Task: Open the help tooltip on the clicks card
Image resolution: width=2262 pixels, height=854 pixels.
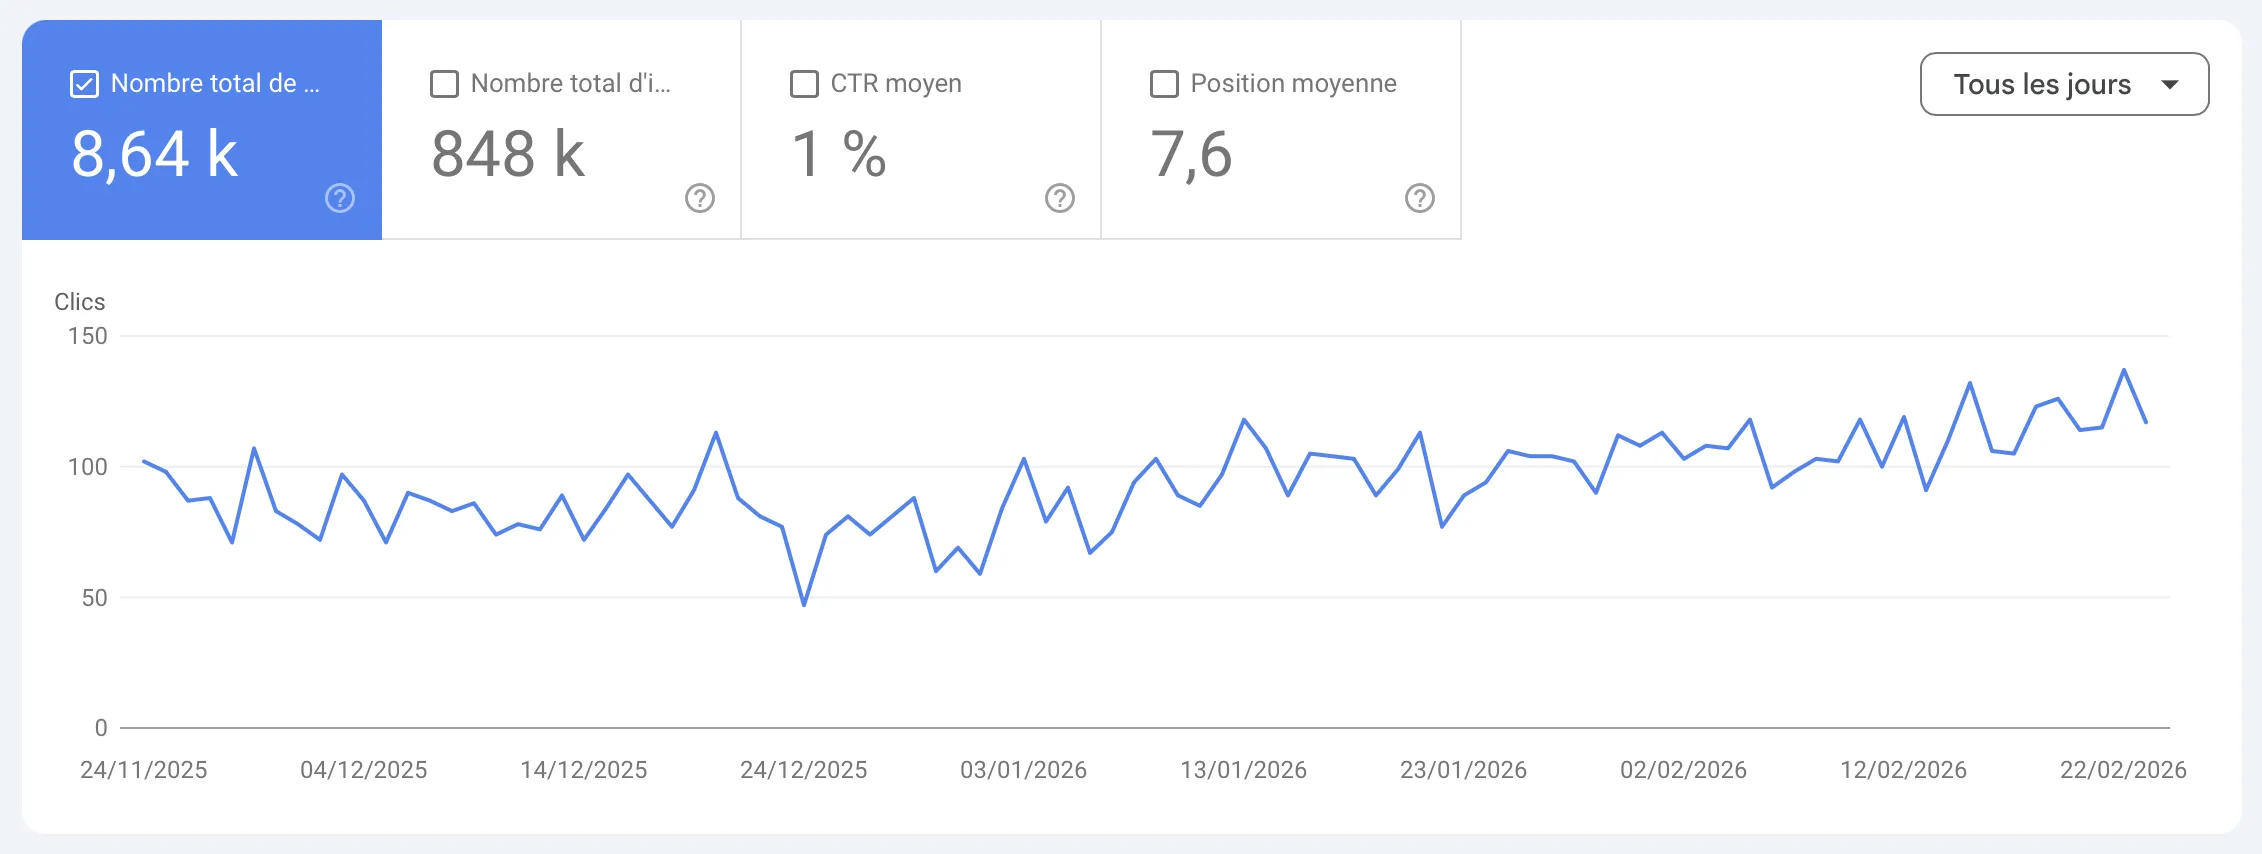Action: coord(339,198)
